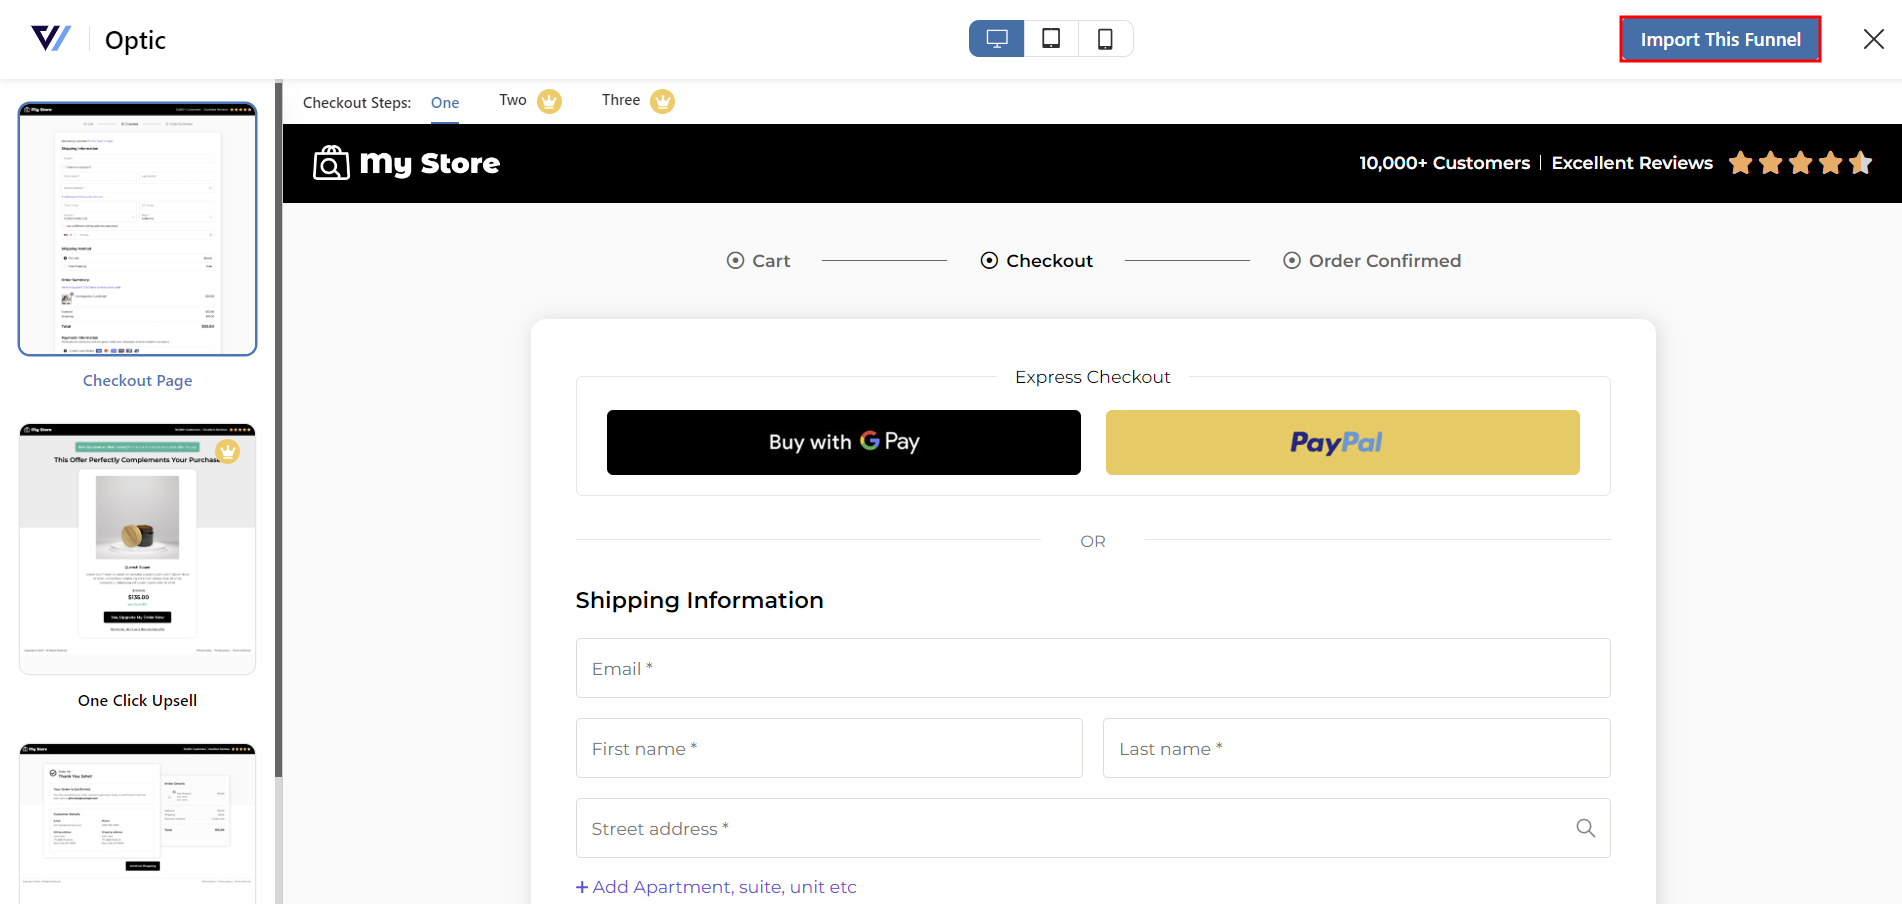
Task: Click the crown icon next to Three
Action: pos(662,100)
